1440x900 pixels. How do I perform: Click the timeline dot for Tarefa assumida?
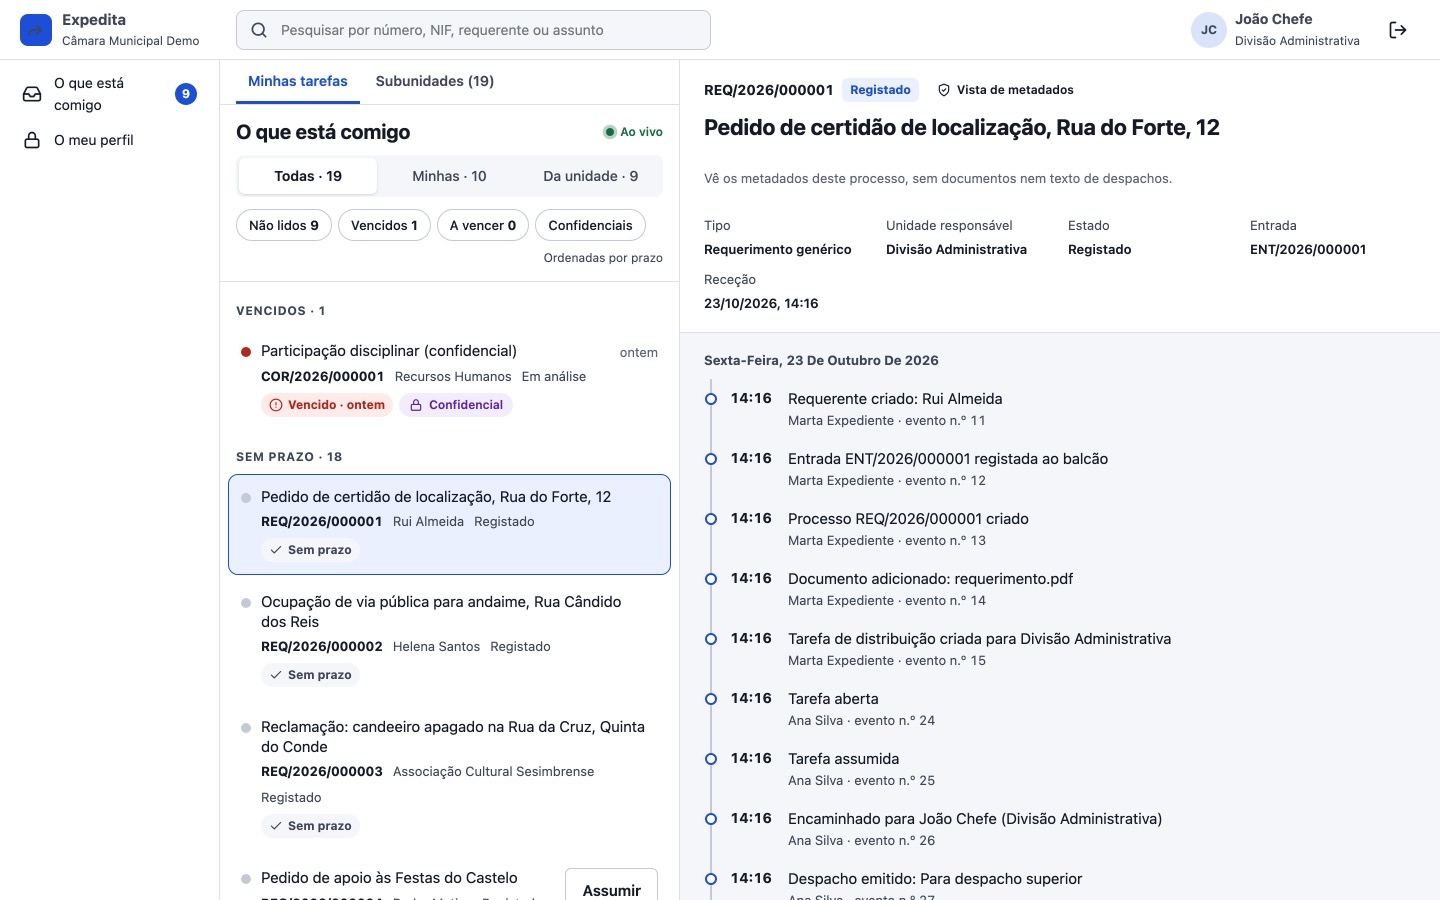click(x=711, y=759)
